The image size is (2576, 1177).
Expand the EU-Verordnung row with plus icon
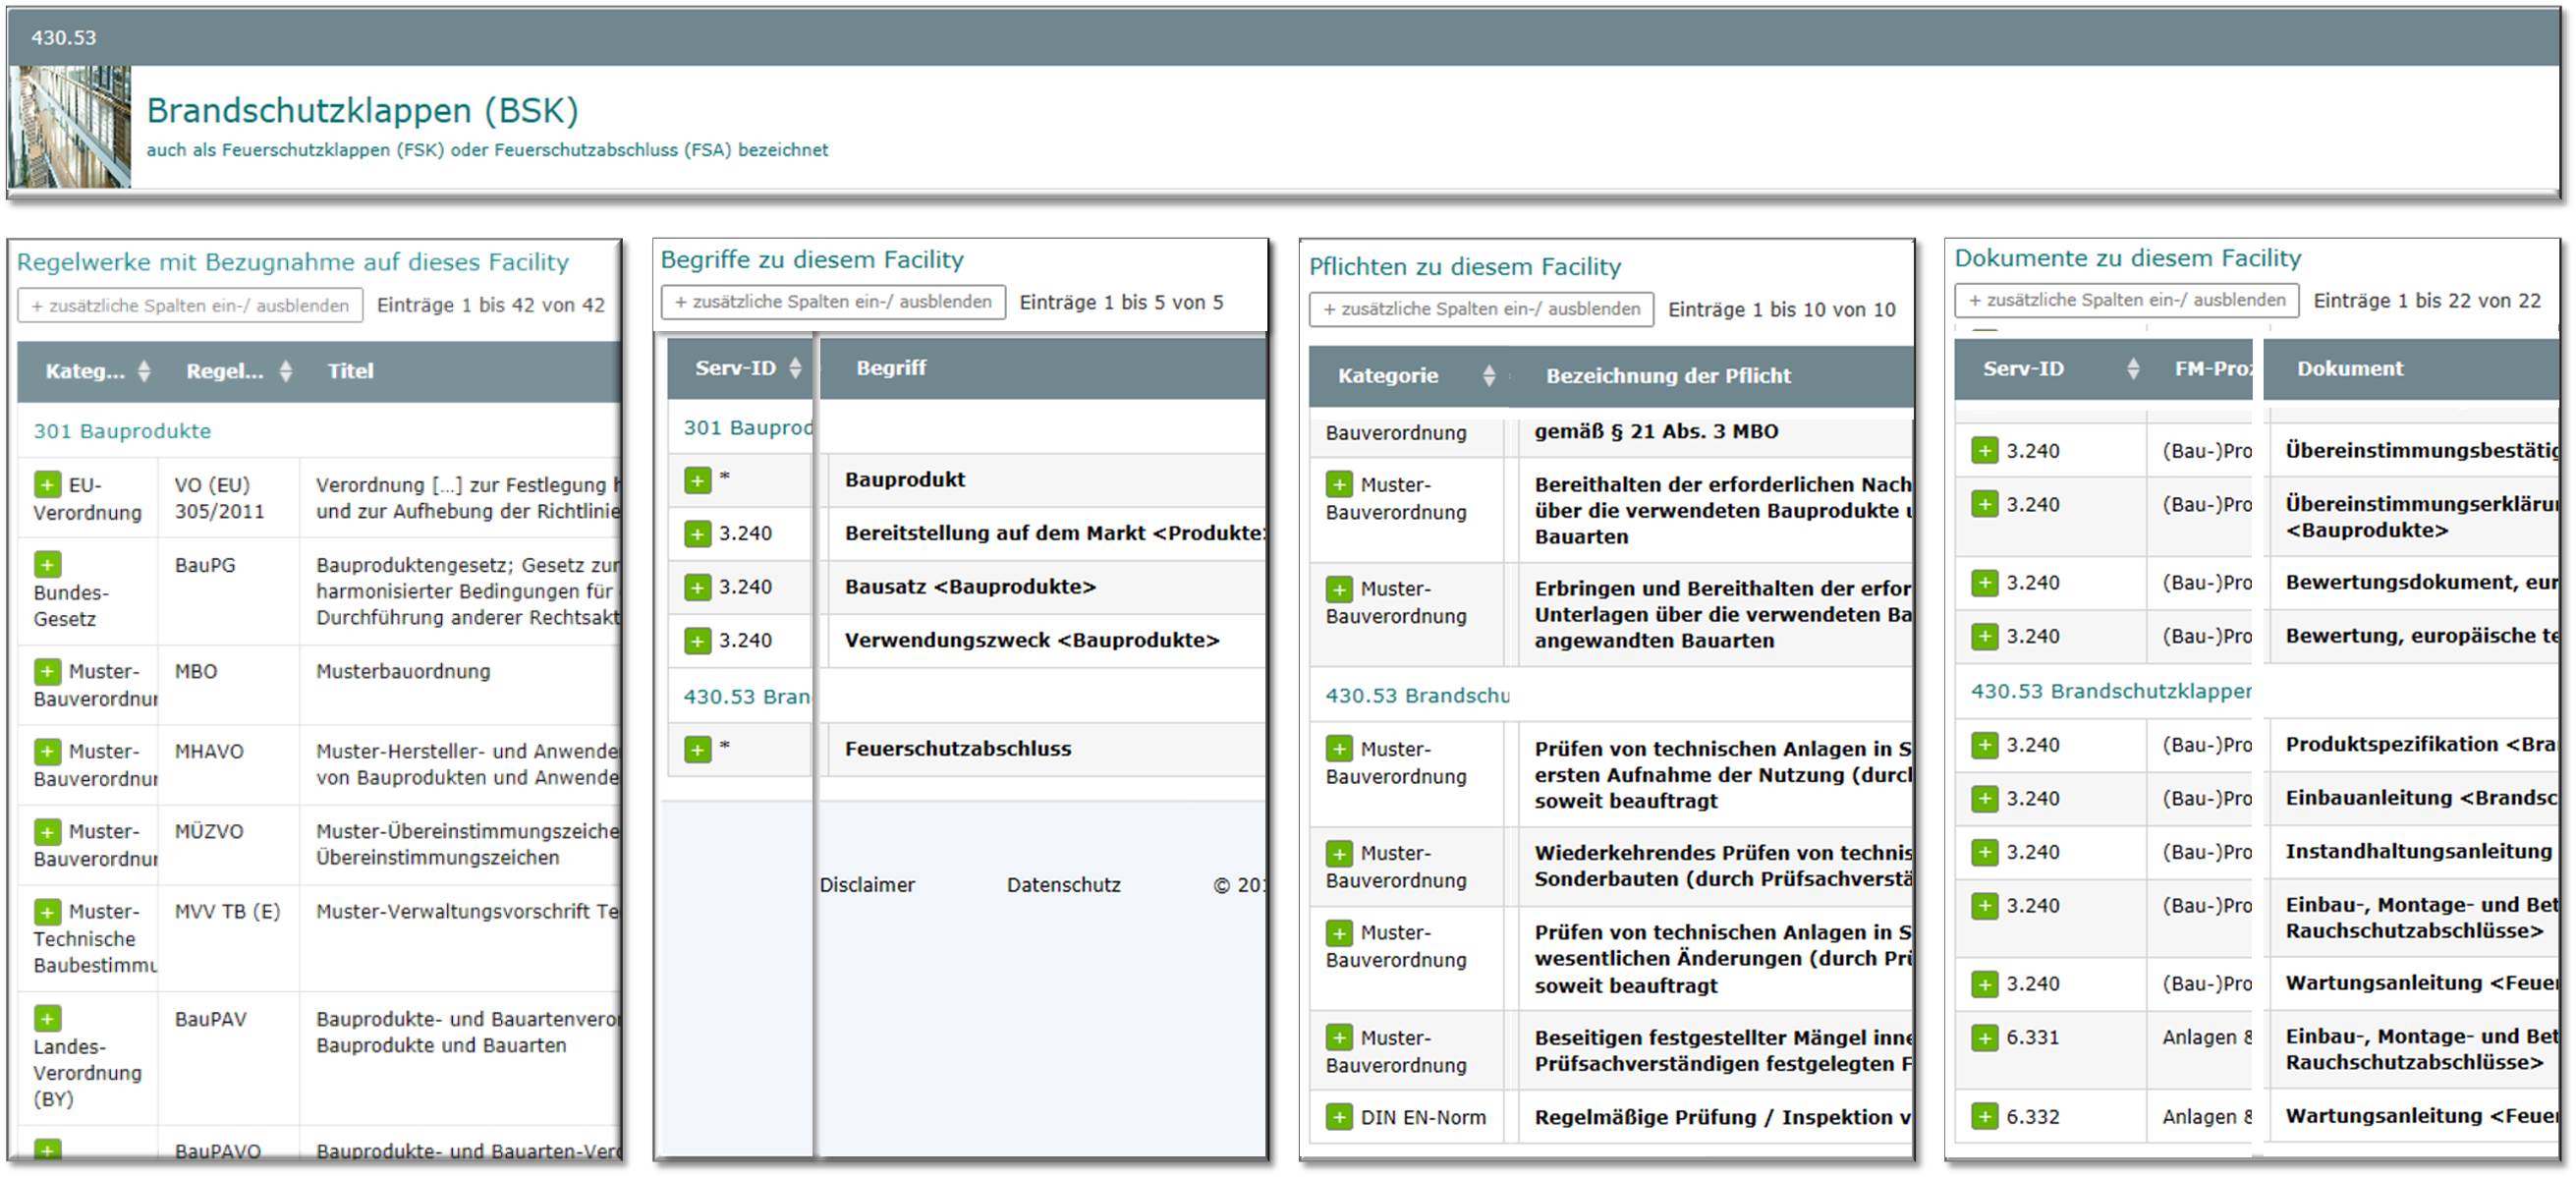click(x=47, y=485)
